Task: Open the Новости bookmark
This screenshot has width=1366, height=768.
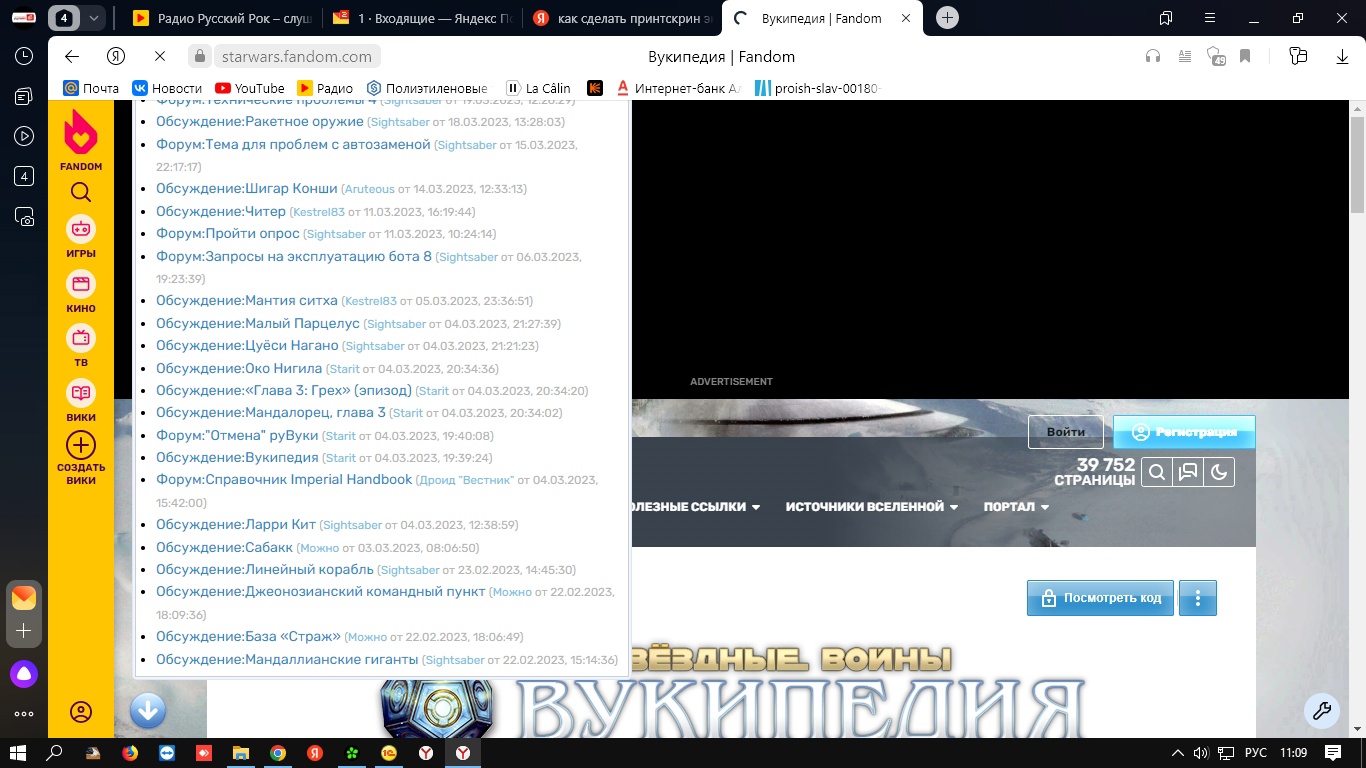Action: (167, 88)
